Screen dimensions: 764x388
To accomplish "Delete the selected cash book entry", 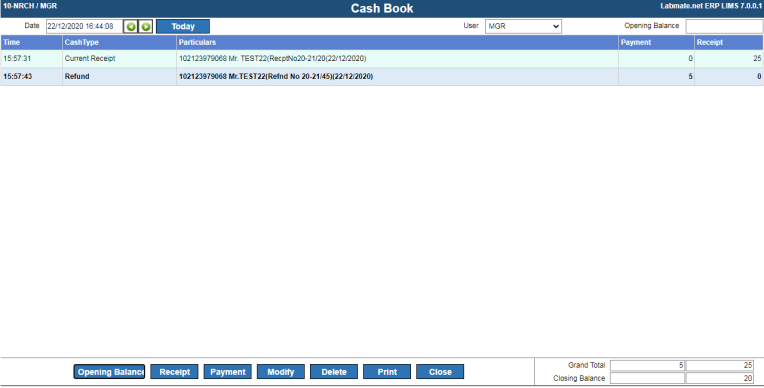I will click(334, 372).
